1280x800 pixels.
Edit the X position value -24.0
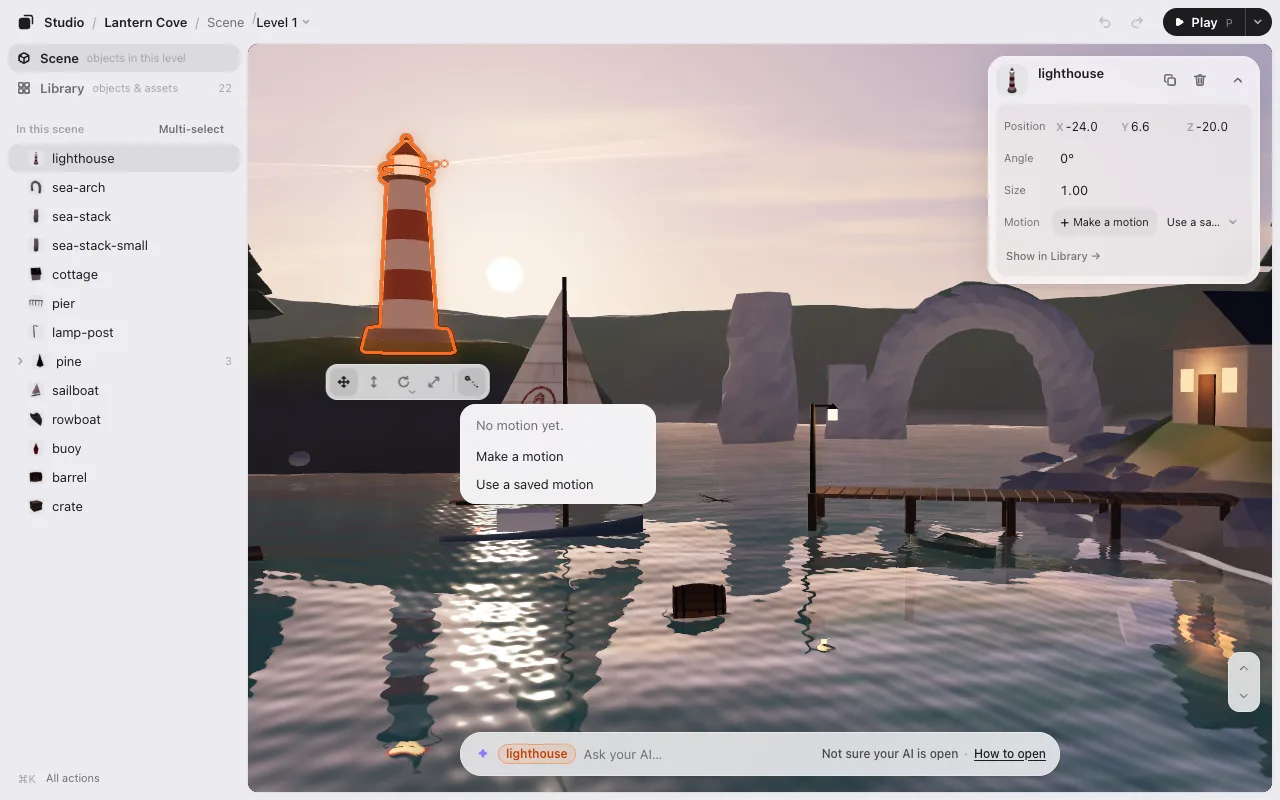pos(1082,127)
